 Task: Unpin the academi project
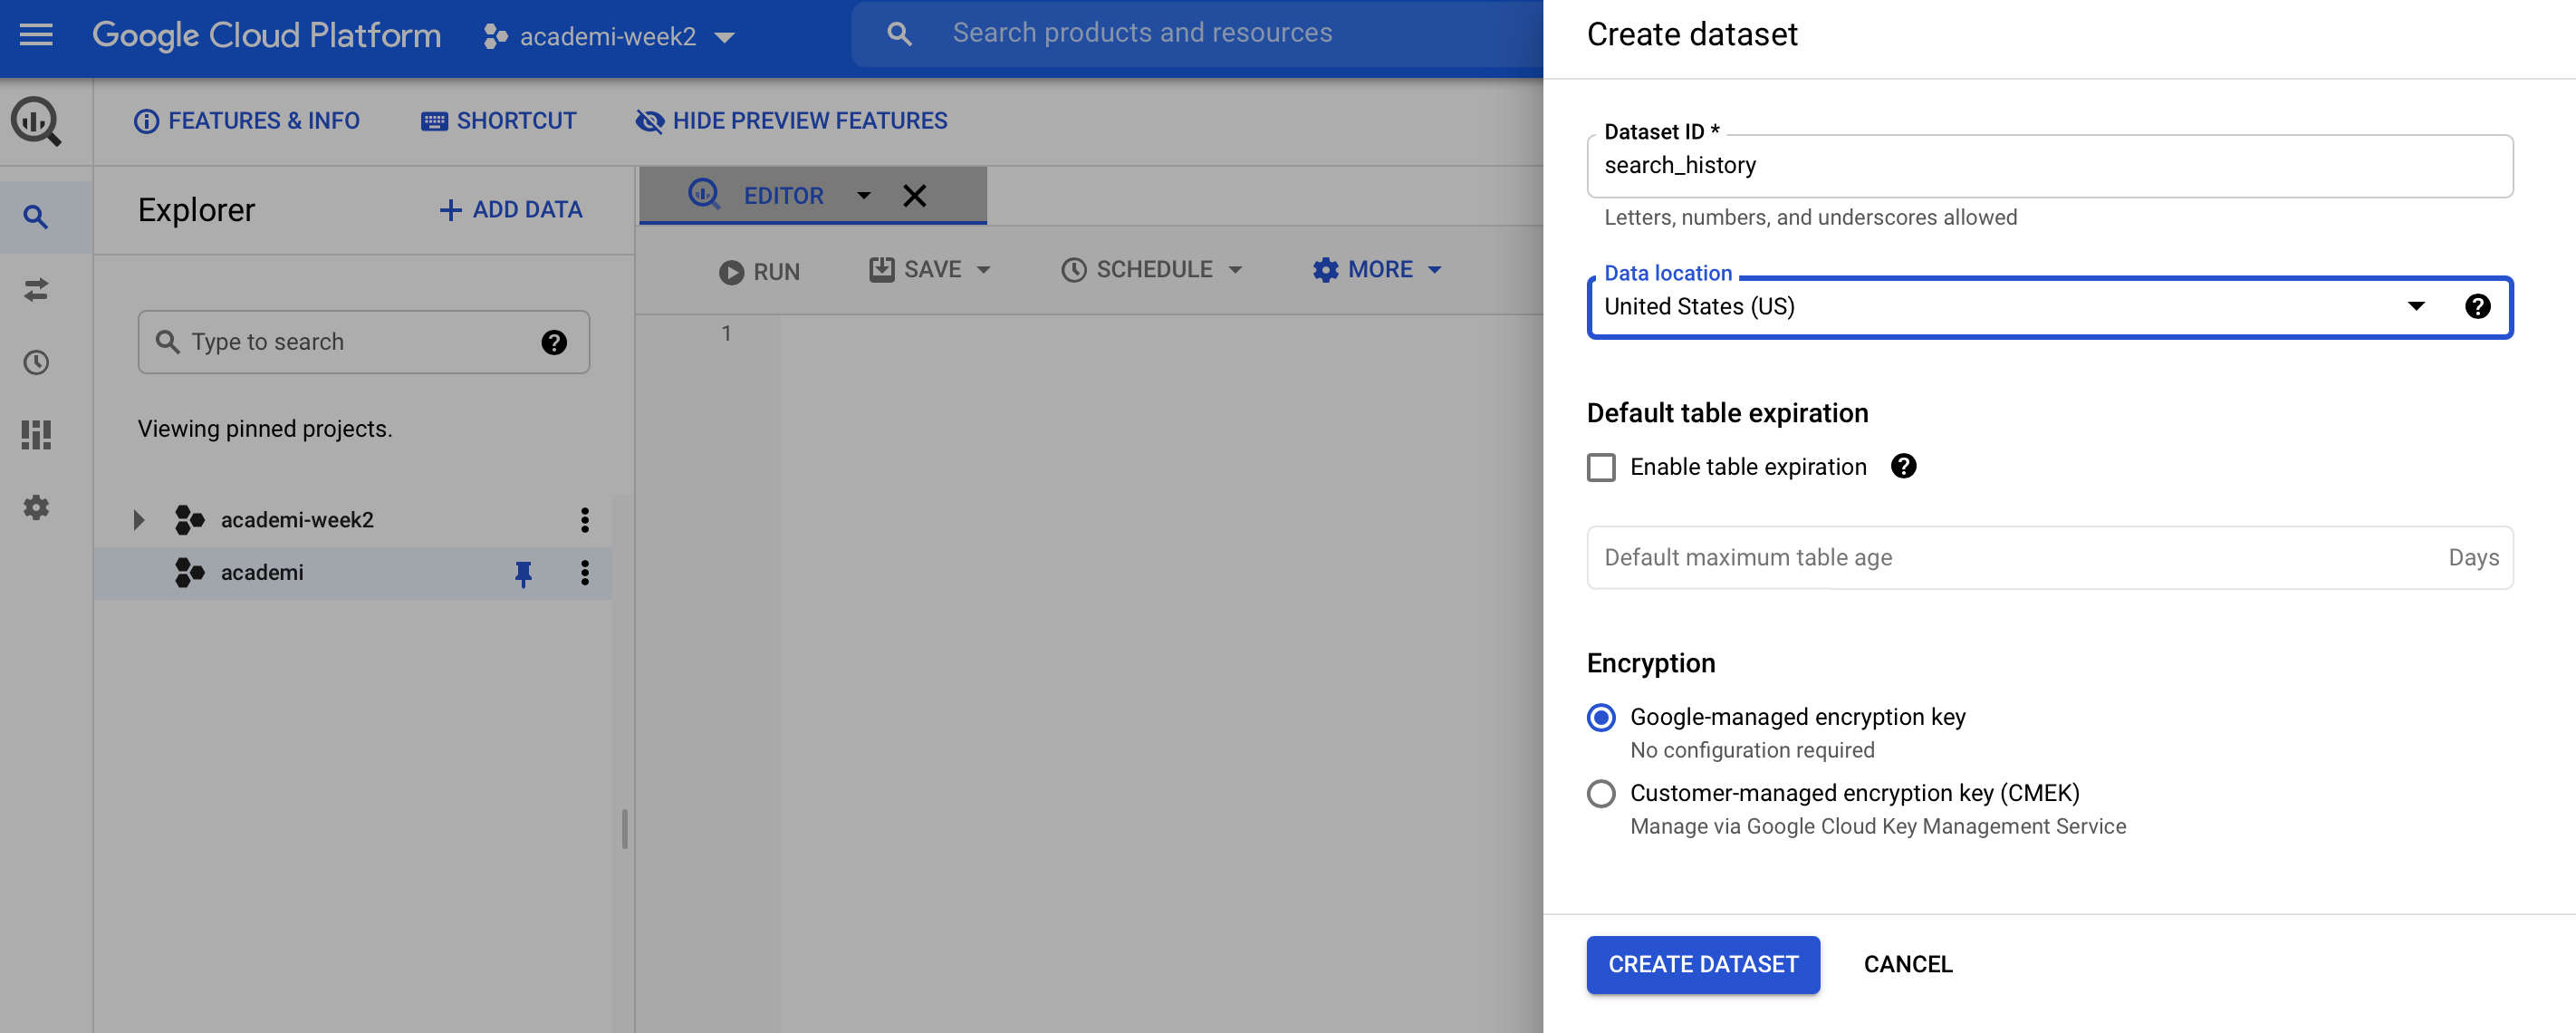pos(524,573)
